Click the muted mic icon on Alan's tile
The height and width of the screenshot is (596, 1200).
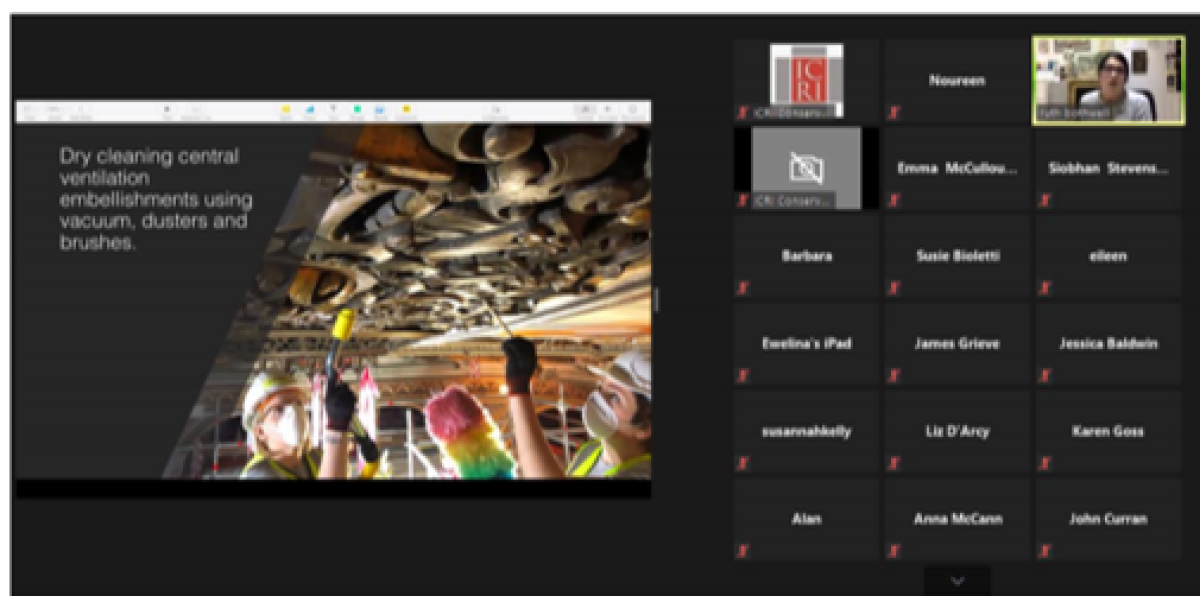(742, 551)
